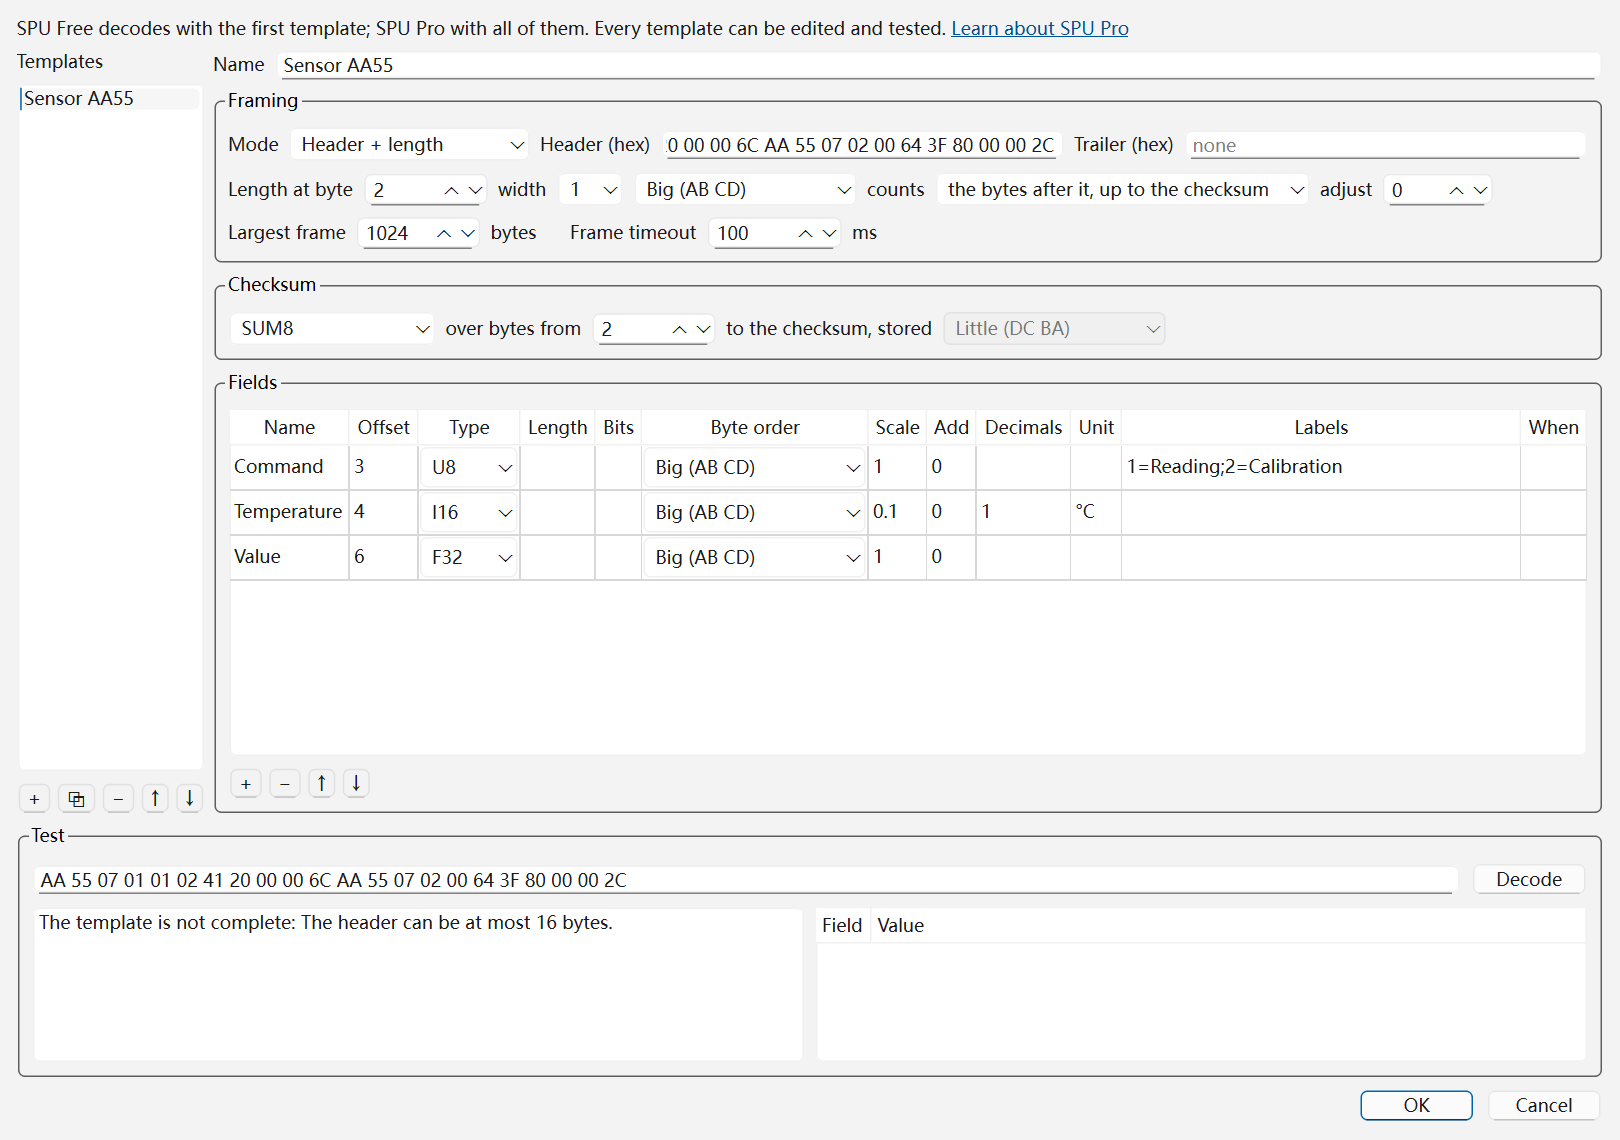The height and width of the screenshot is (1140, 1620).
Task: Click the Value field name cell
Action: 289,557
